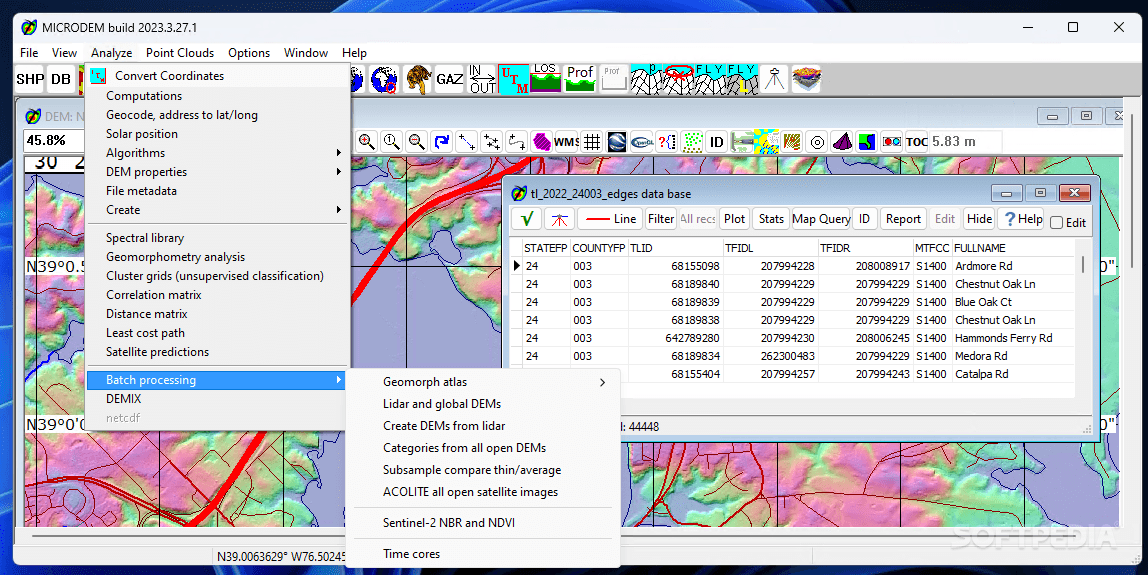This screenshot has width=1148, height=575.
Task: Click the red Line symbology button
Action: tap(610, 218)
